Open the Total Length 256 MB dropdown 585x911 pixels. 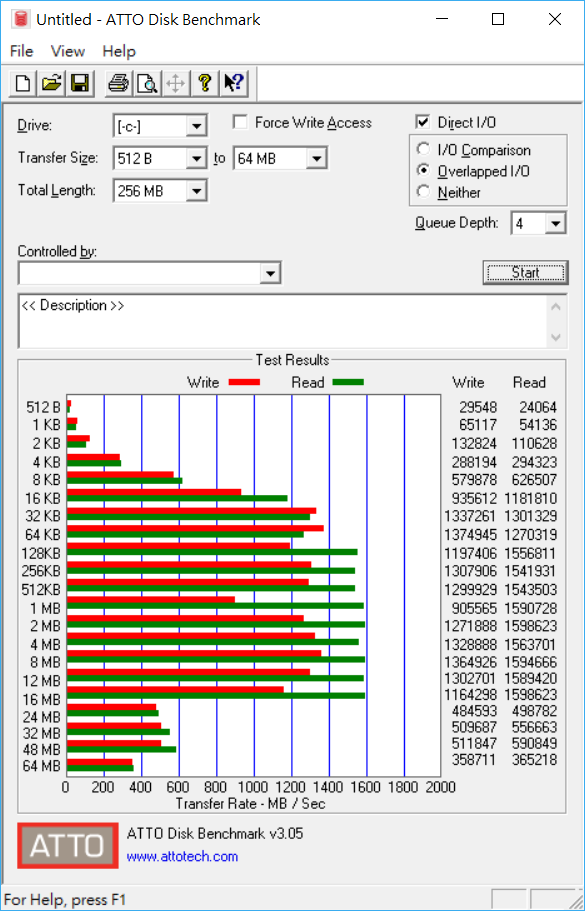click(196, 191)
